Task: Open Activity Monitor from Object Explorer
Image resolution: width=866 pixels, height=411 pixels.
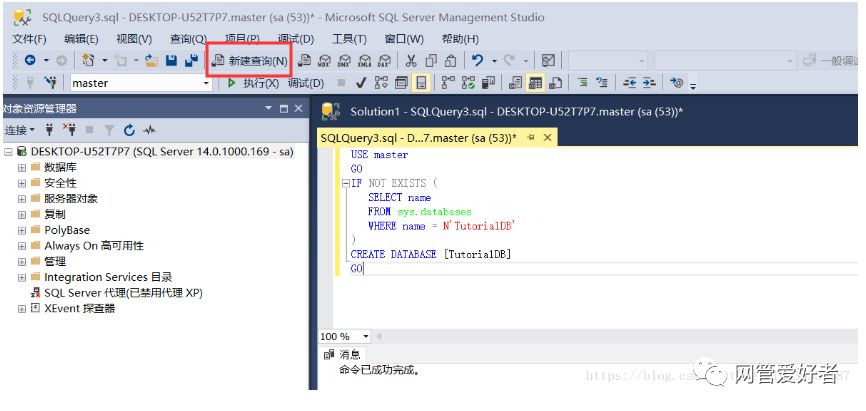Action: 149,130
